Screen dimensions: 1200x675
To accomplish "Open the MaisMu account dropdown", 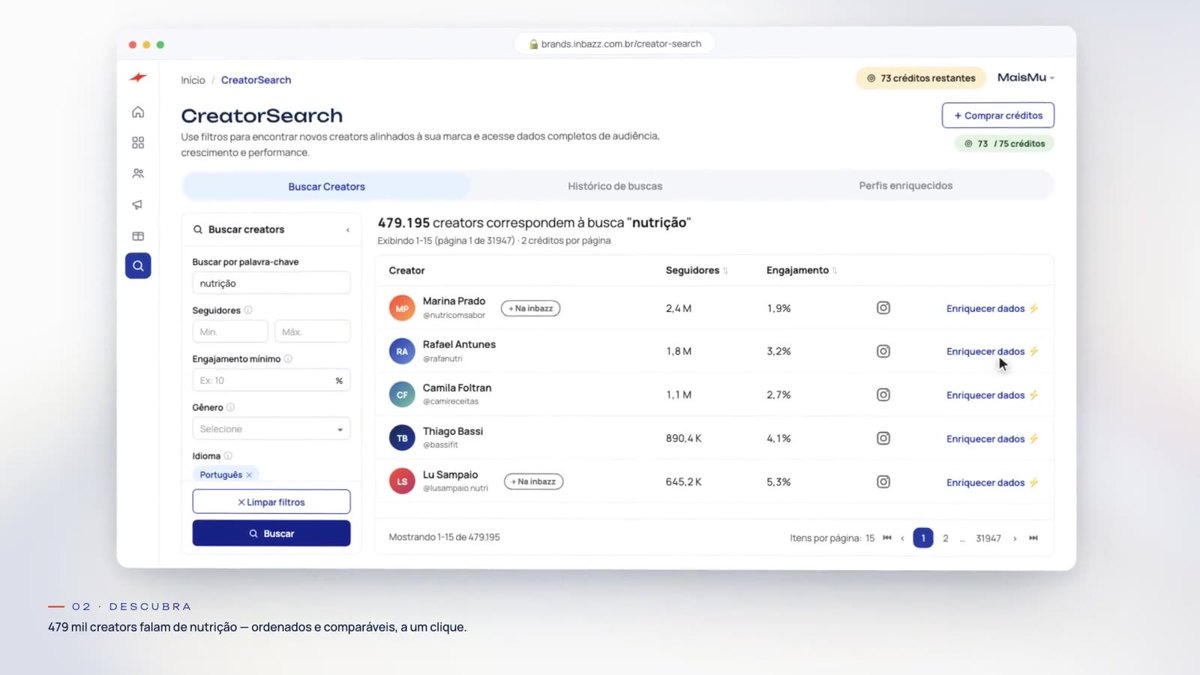I will pos(1026,77).
